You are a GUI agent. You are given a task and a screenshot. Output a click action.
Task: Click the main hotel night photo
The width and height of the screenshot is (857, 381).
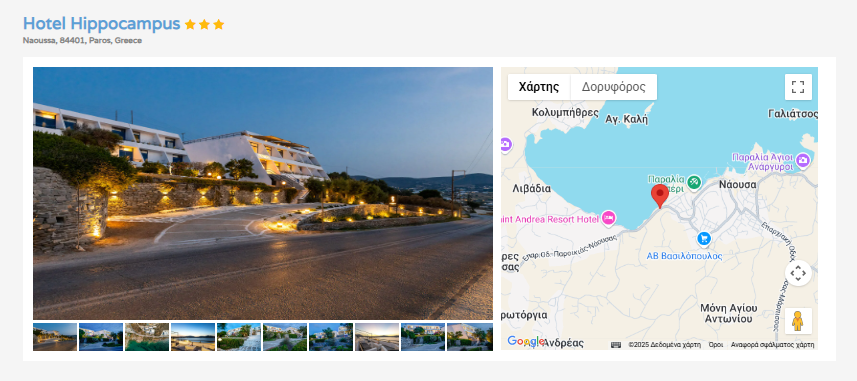tap(263, 193)
